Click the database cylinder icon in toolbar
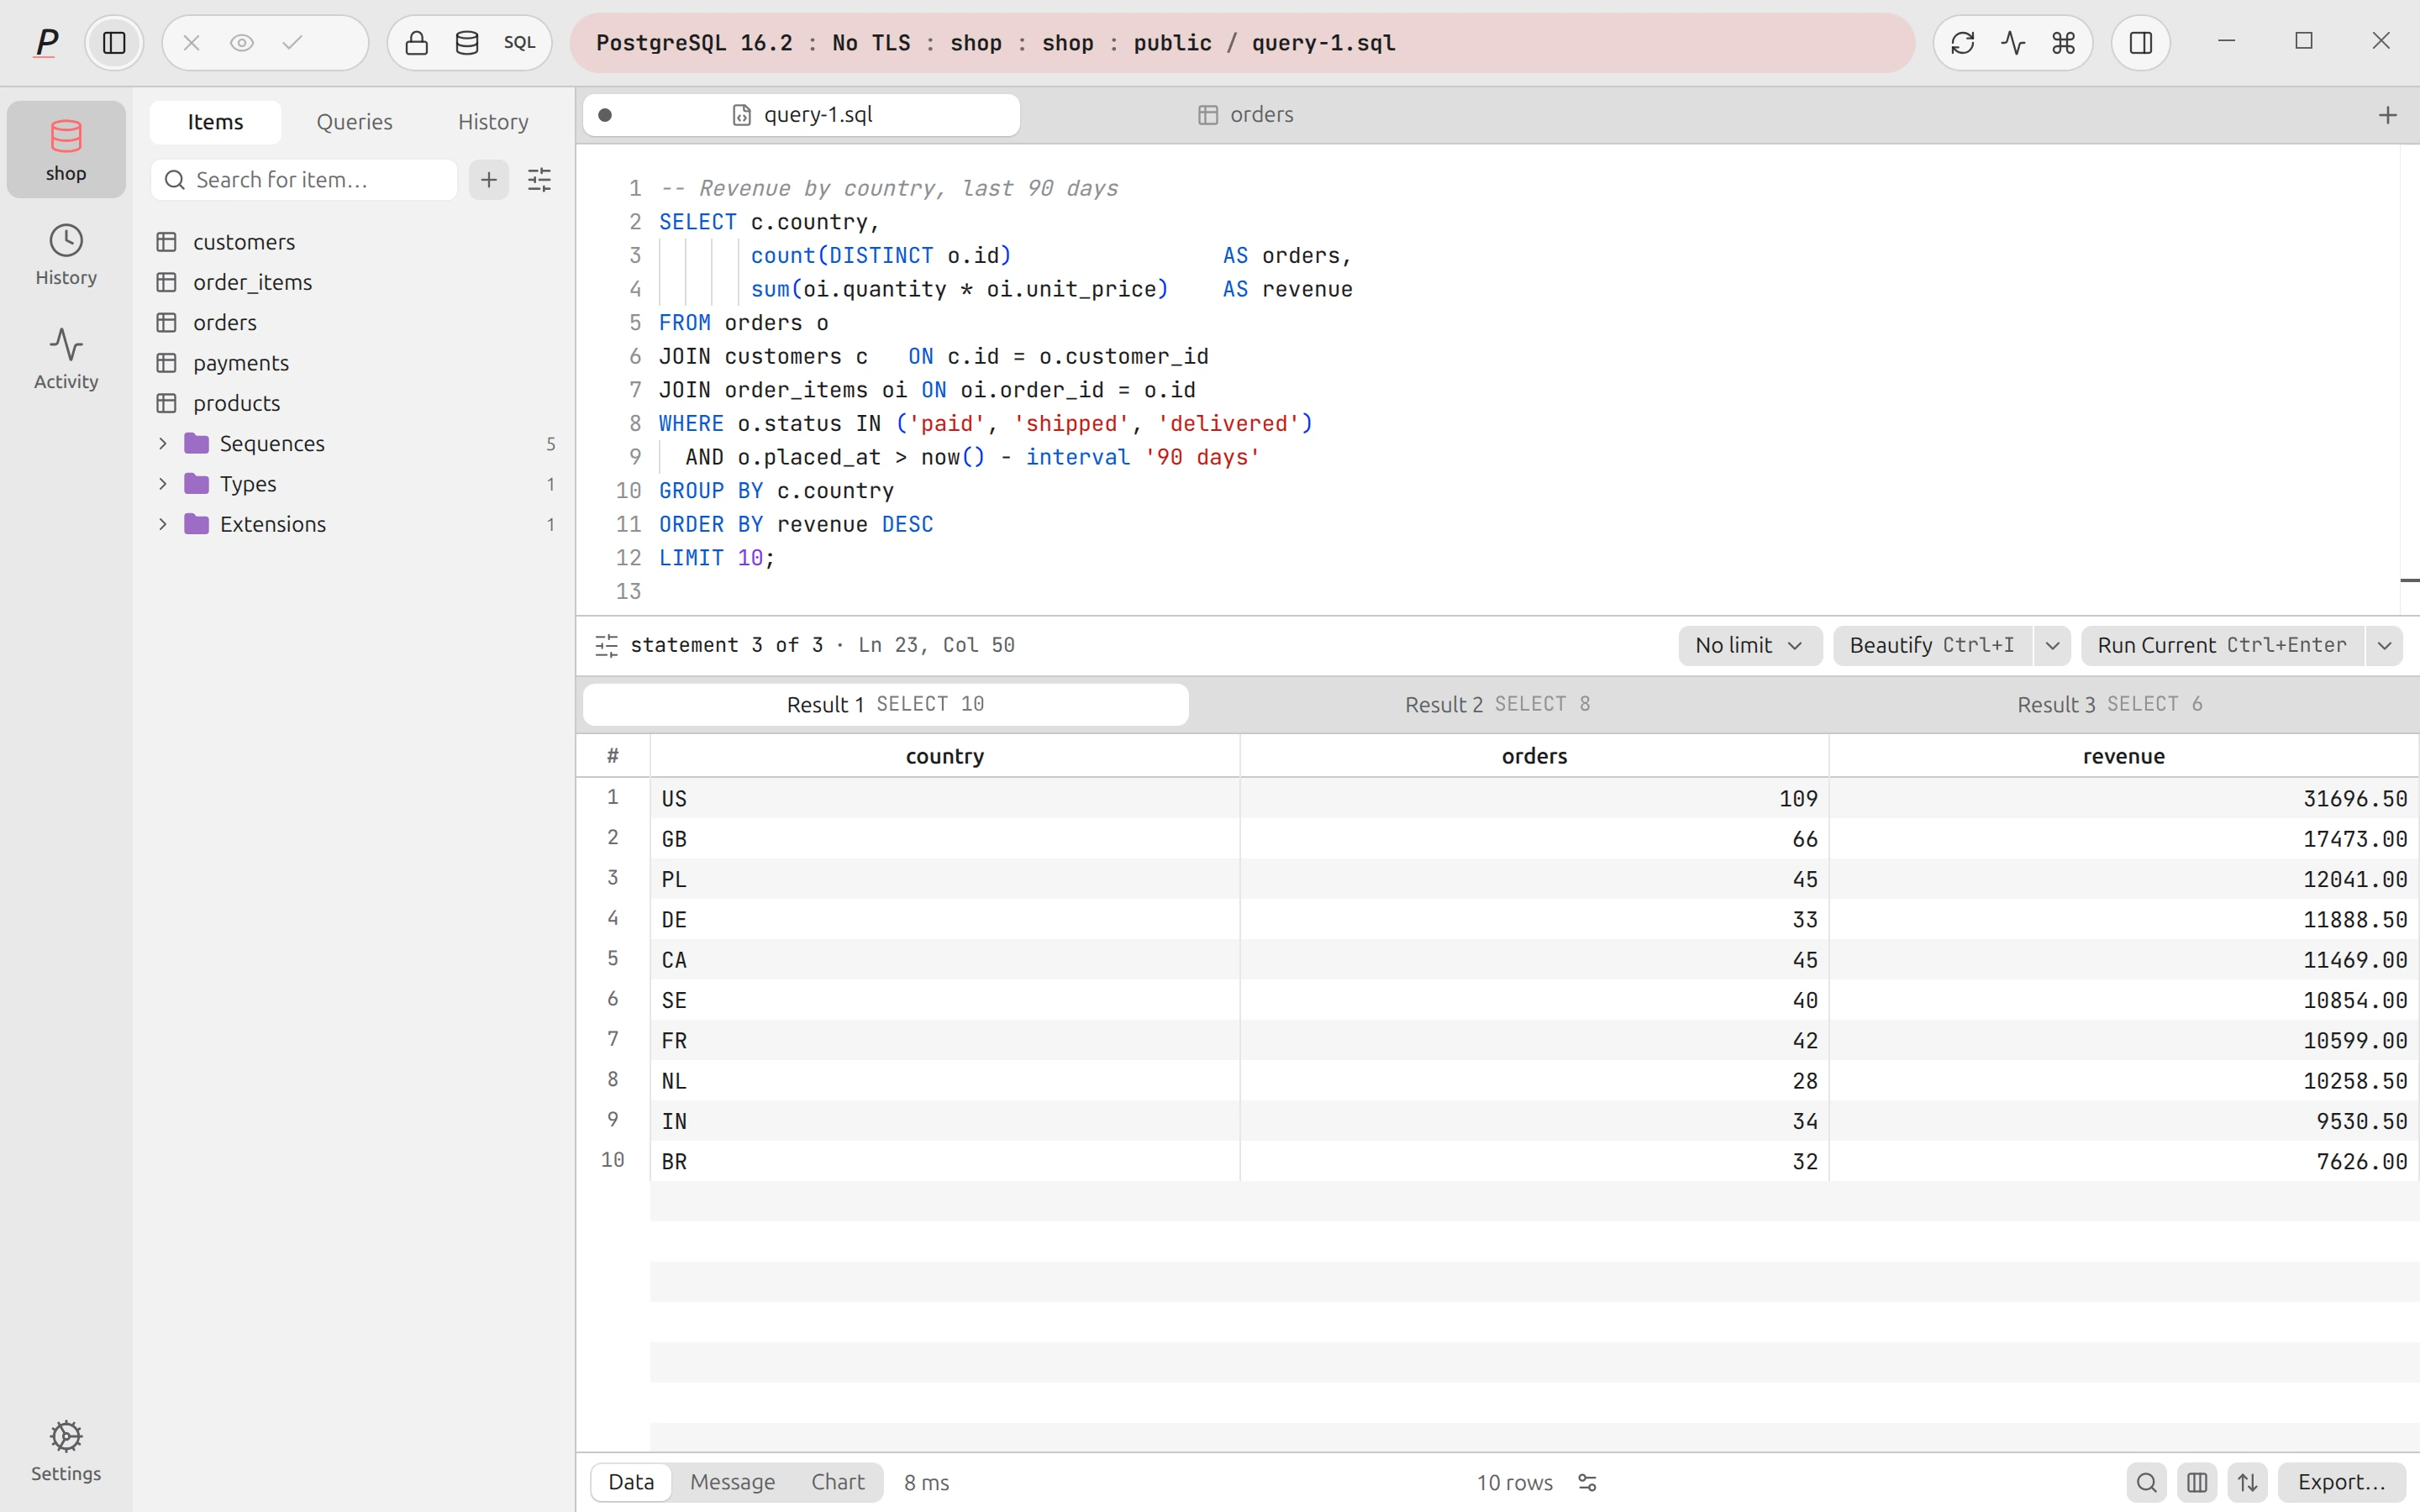 point(467,43)
